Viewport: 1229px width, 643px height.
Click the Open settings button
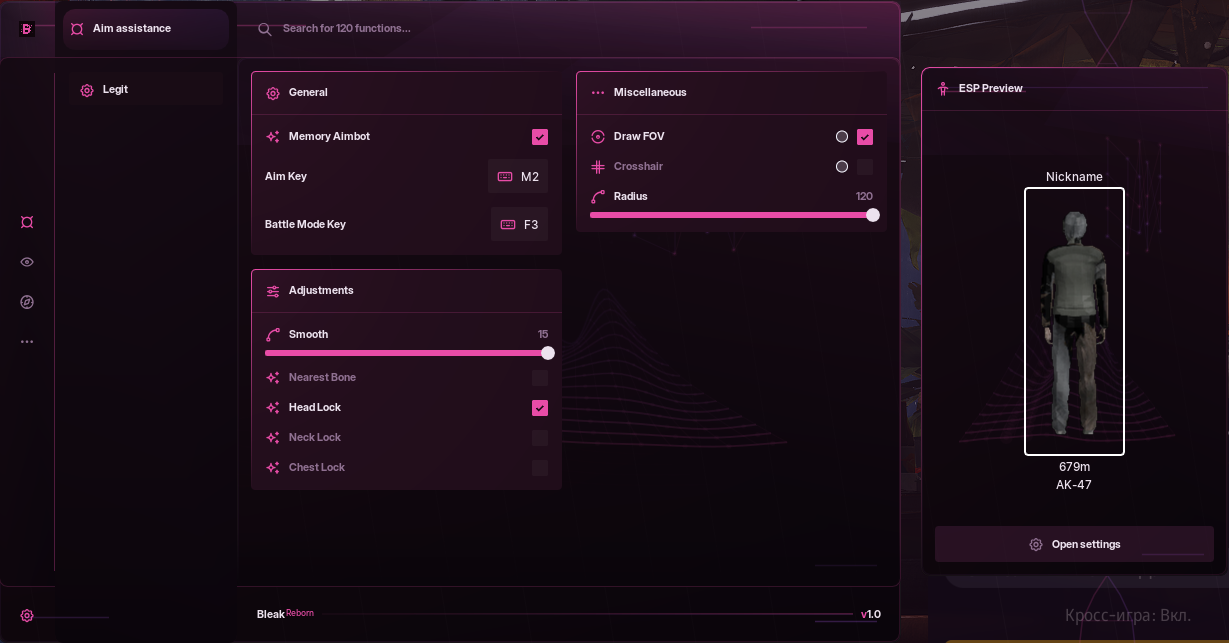(1074, 545)
